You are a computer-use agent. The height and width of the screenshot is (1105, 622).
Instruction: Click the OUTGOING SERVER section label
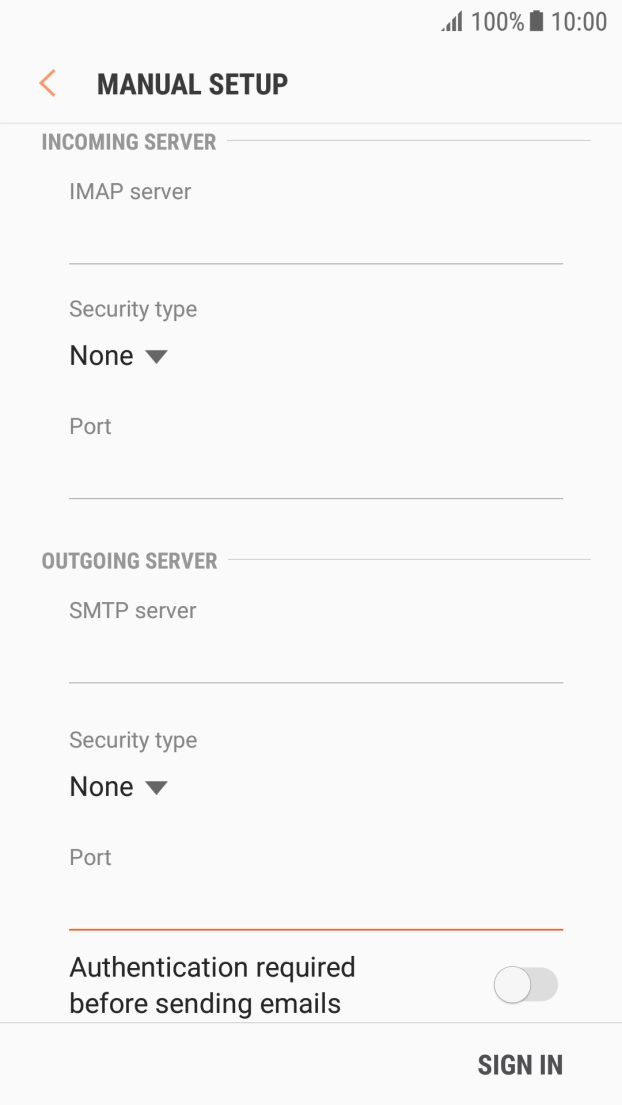point(128,561)
